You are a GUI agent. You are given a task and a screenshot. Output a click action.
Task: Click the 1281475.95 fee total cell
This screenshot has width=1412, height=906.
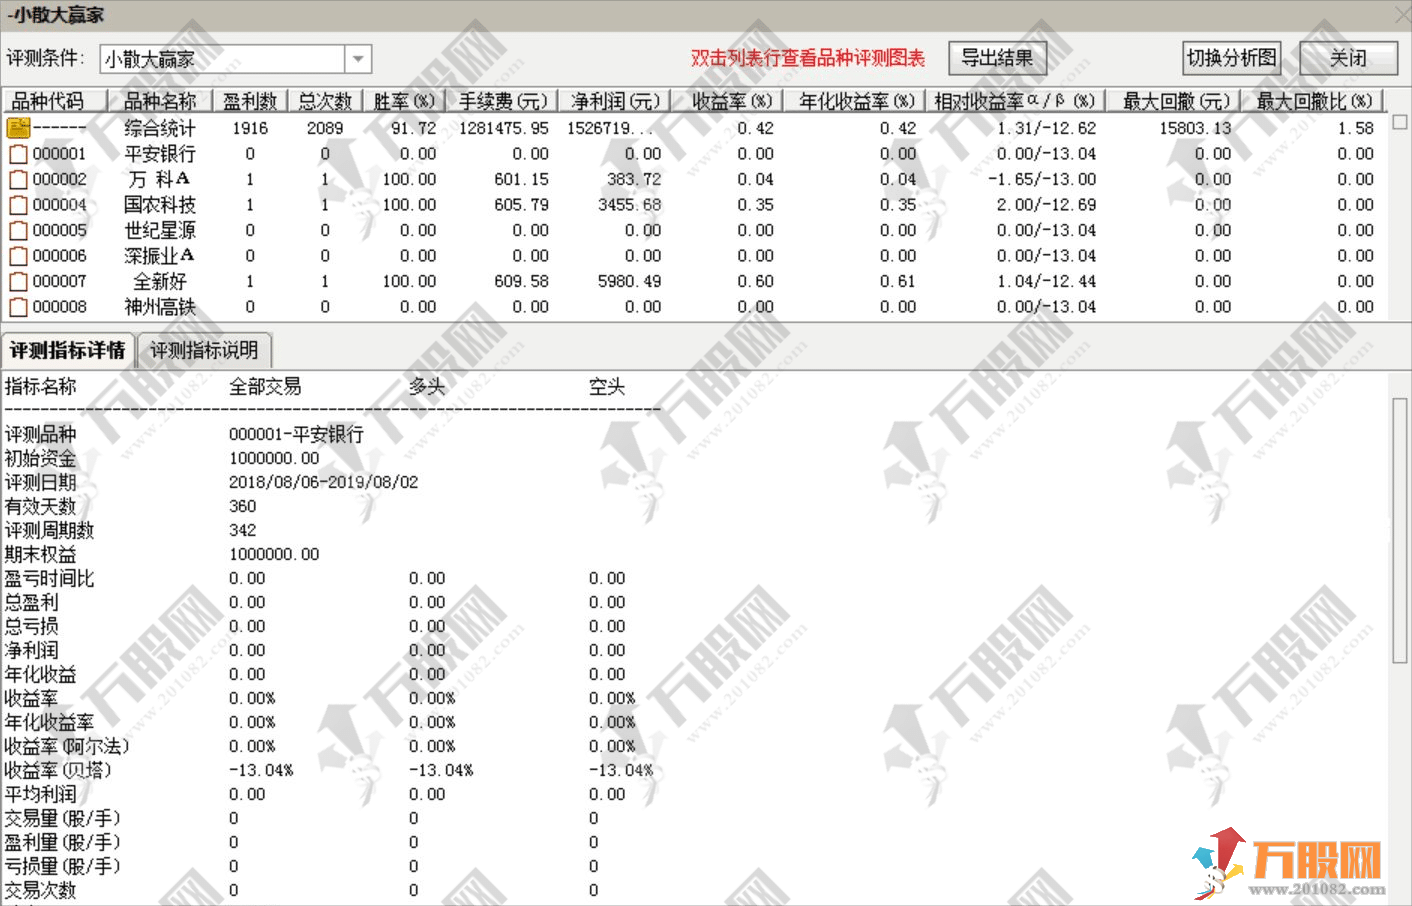coord(504,128)
